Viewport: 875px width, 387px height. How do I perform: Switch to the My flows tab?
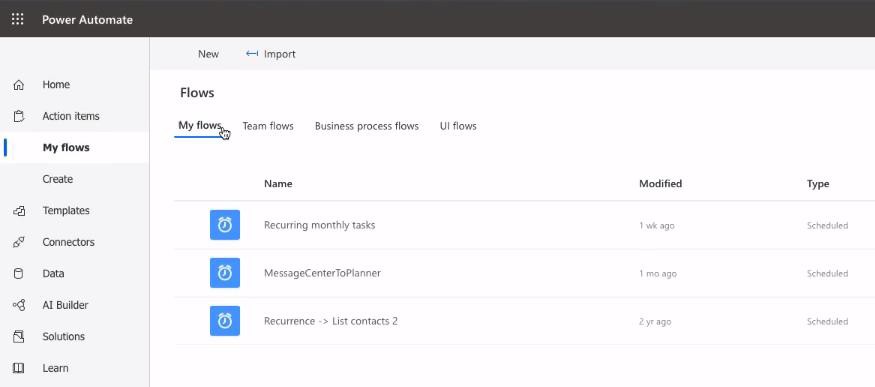coord(200,125)
